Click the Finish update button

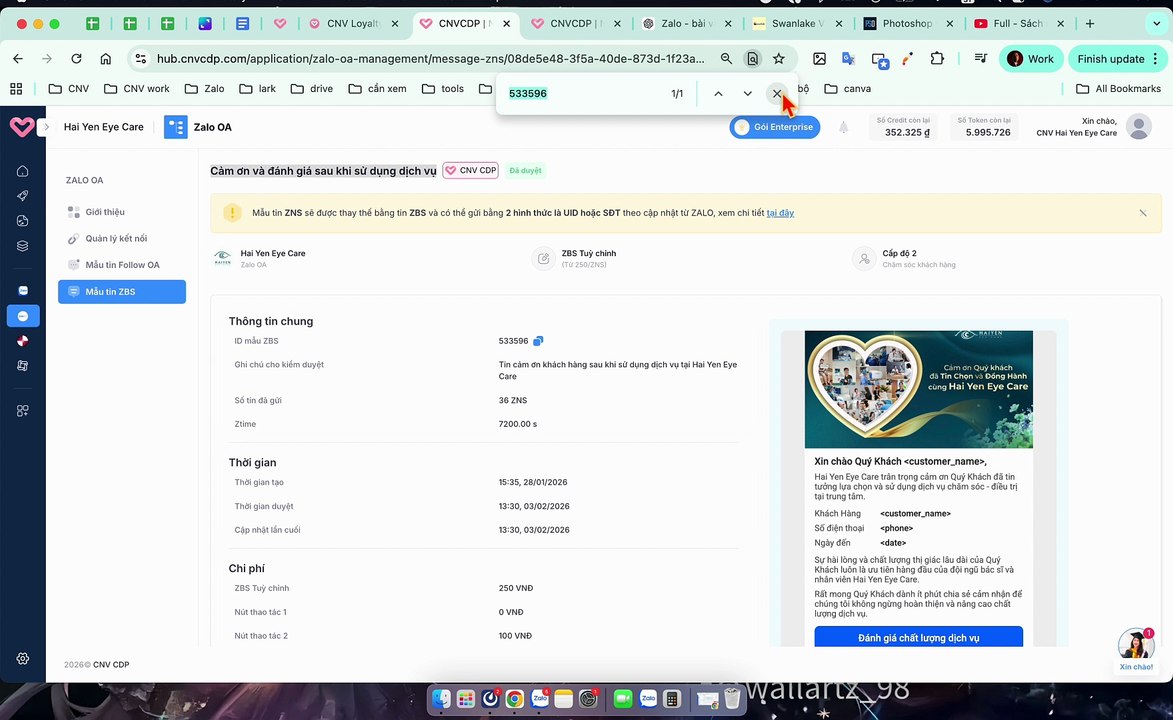pyautogui.click(x=1117, y=58)
